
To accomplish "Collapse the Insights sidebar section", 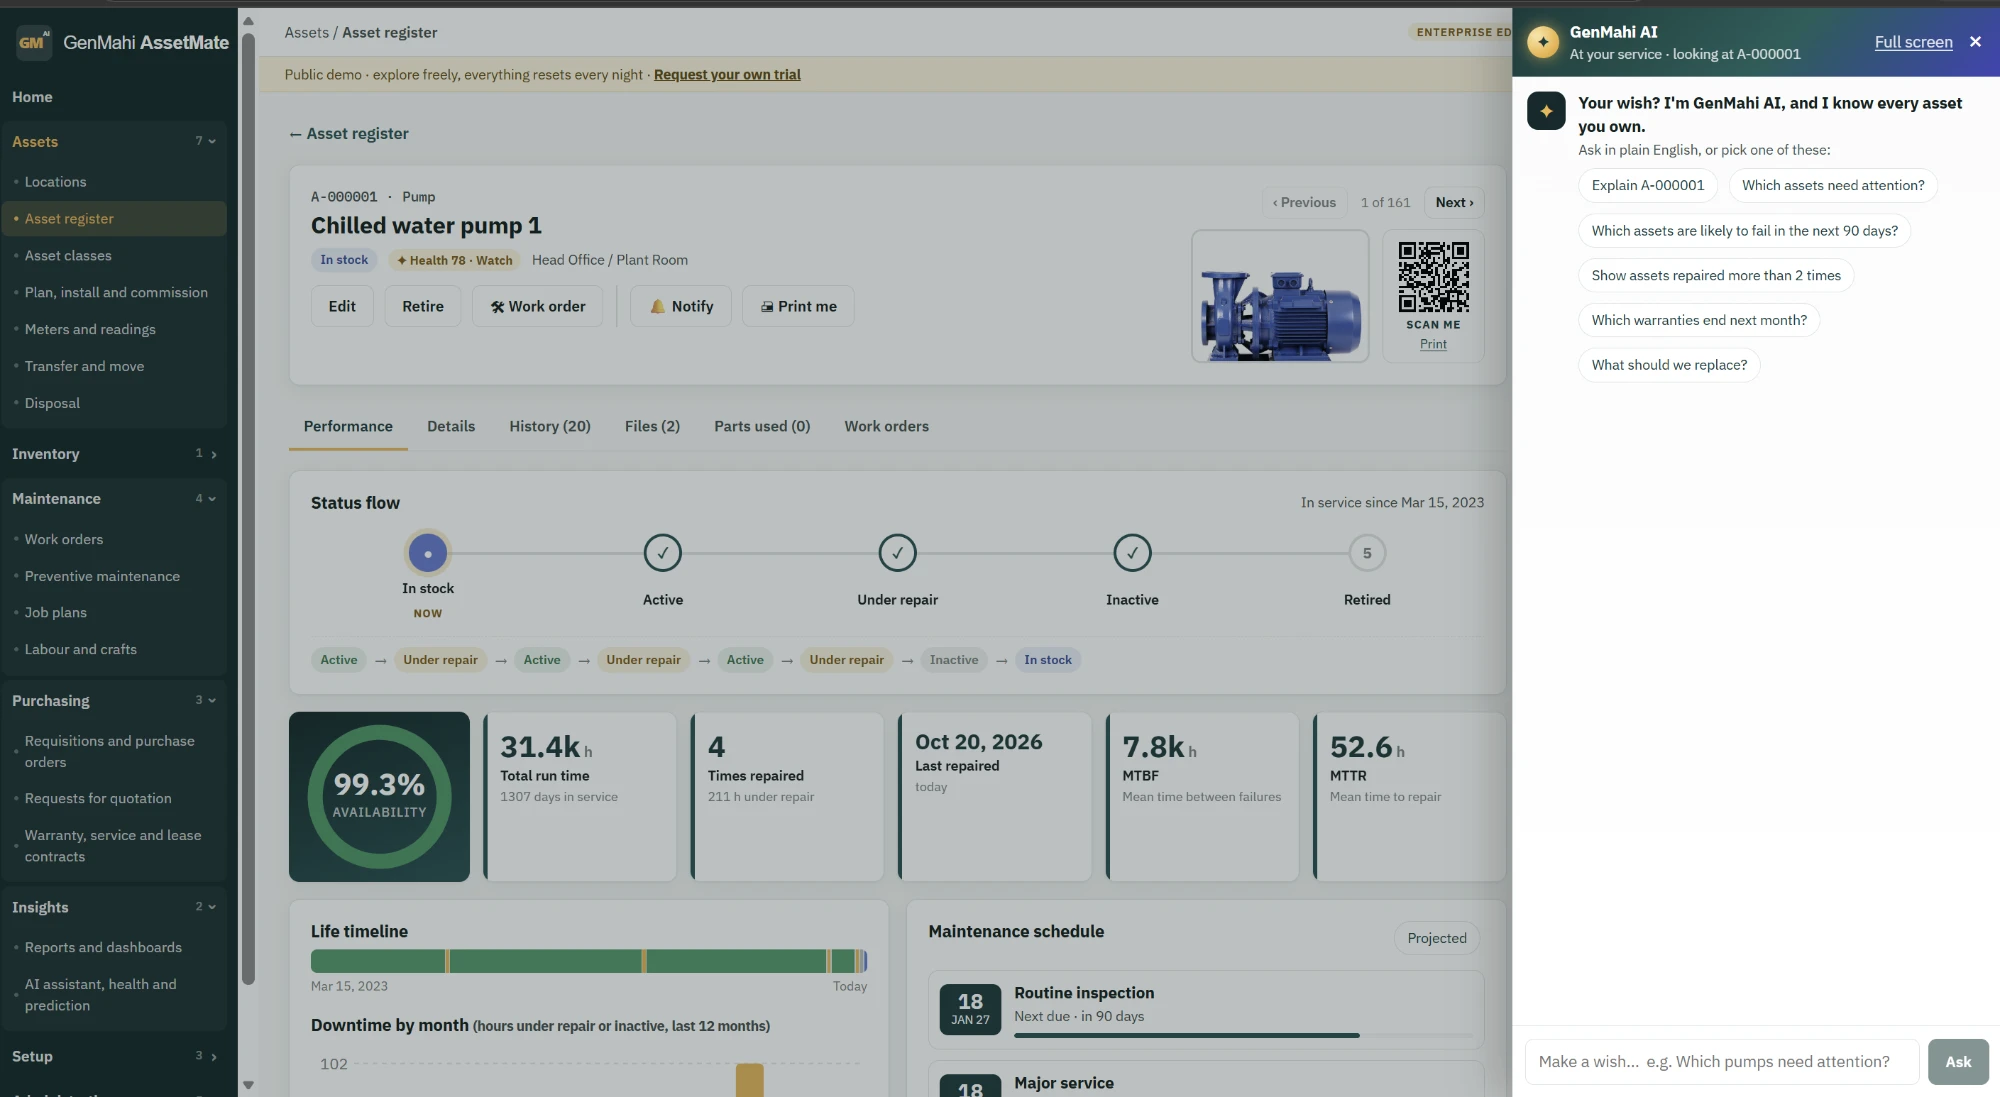I will [x=114, y=908].
